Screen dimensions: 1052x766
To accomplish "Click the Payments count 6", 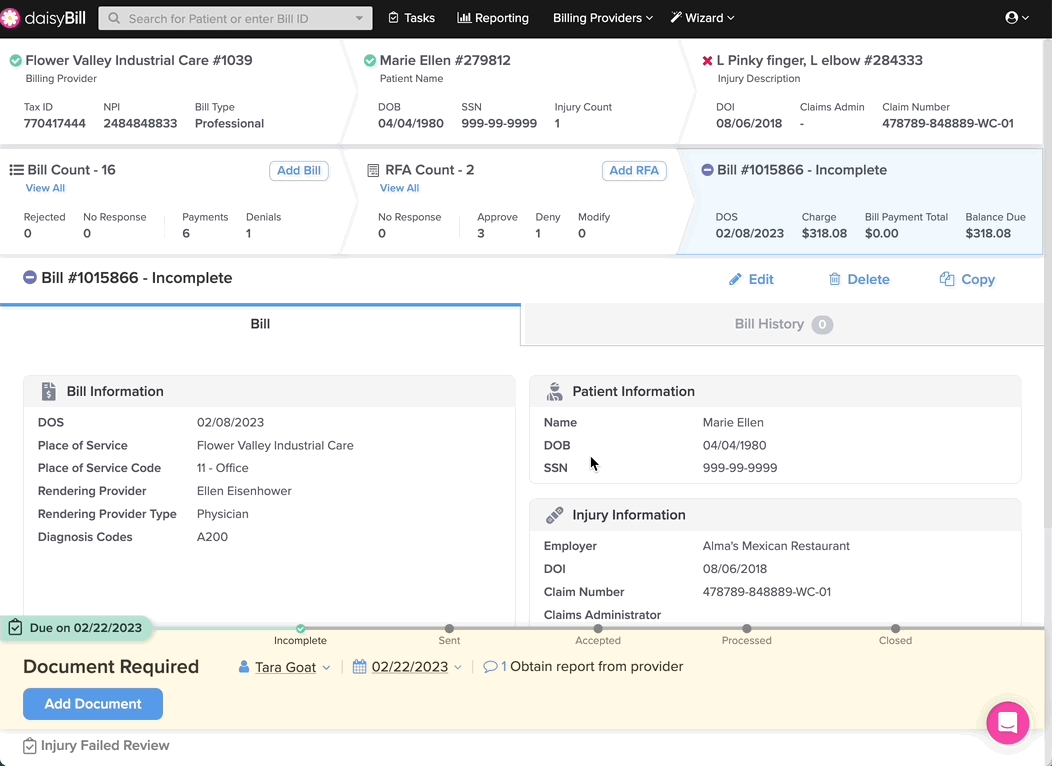I will [x=186, y=233].
